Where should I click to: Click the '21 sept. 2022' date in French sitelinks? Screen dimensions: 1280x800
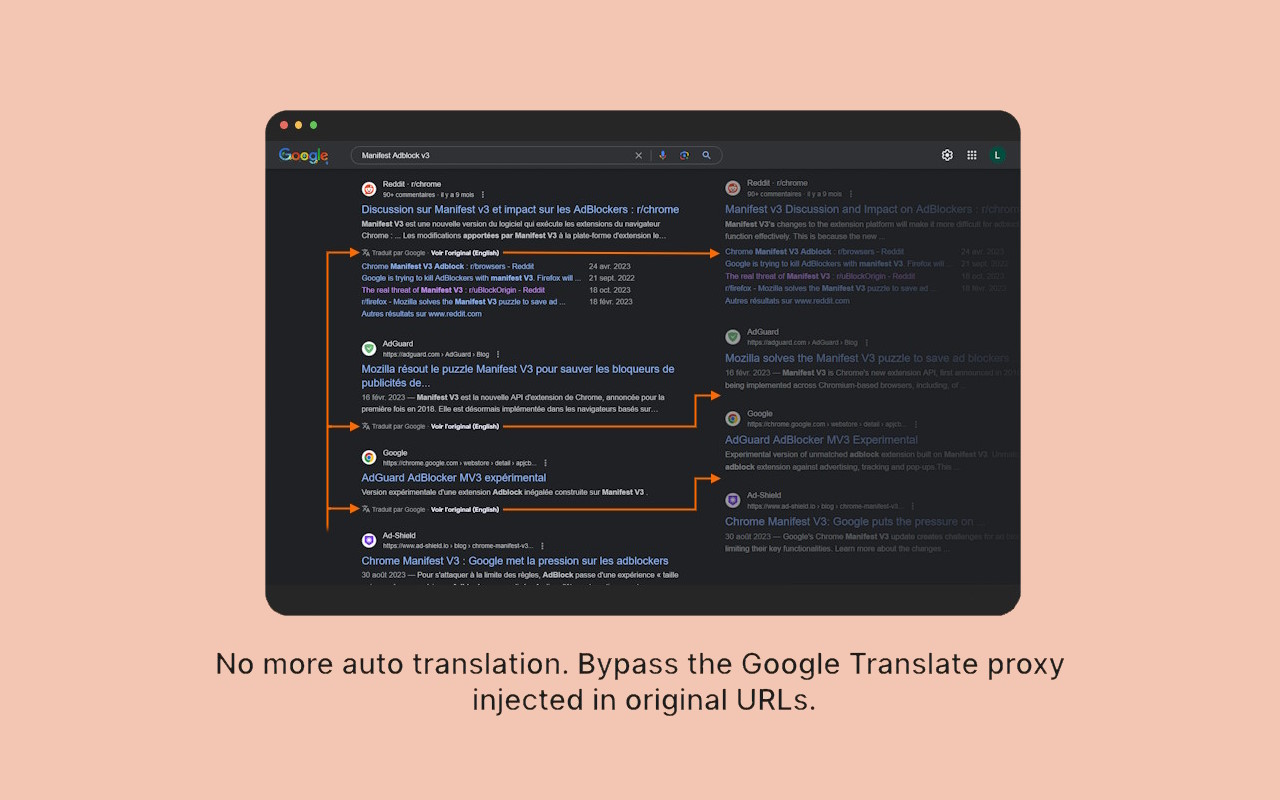[x=611, y=278]
